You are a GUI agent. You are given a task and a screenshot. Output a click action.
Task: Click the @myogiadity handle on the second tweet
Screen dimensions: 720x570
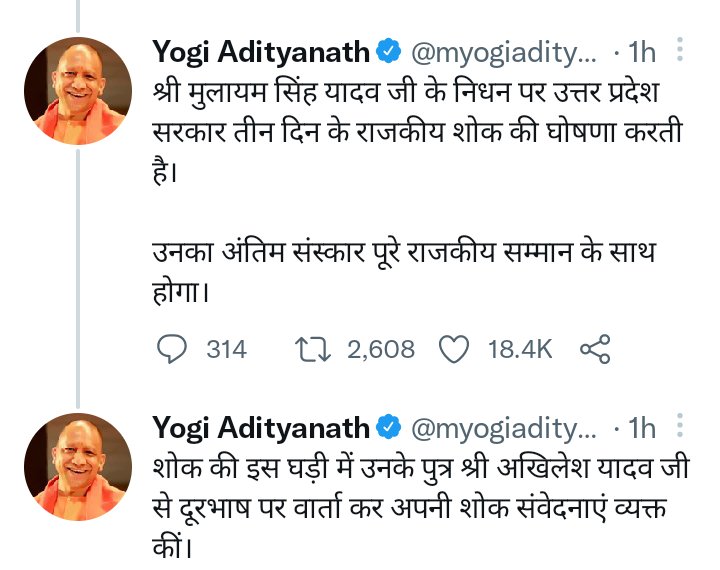coord(503,429)
